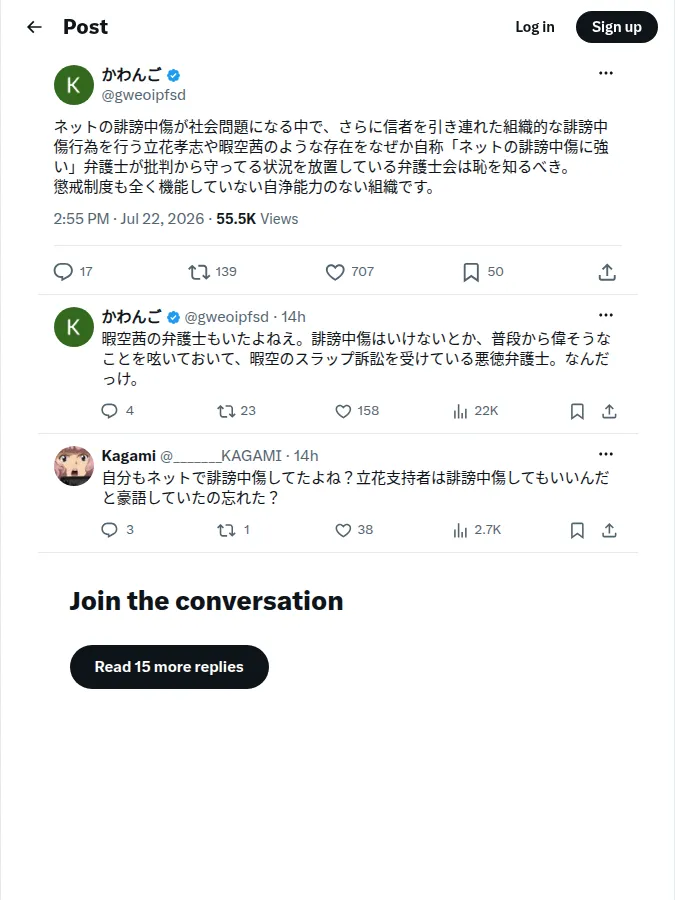Viewport: 675px width, 900px height.
Task: Like the author's reply with 158 hearts
Action: coord(357,411)
